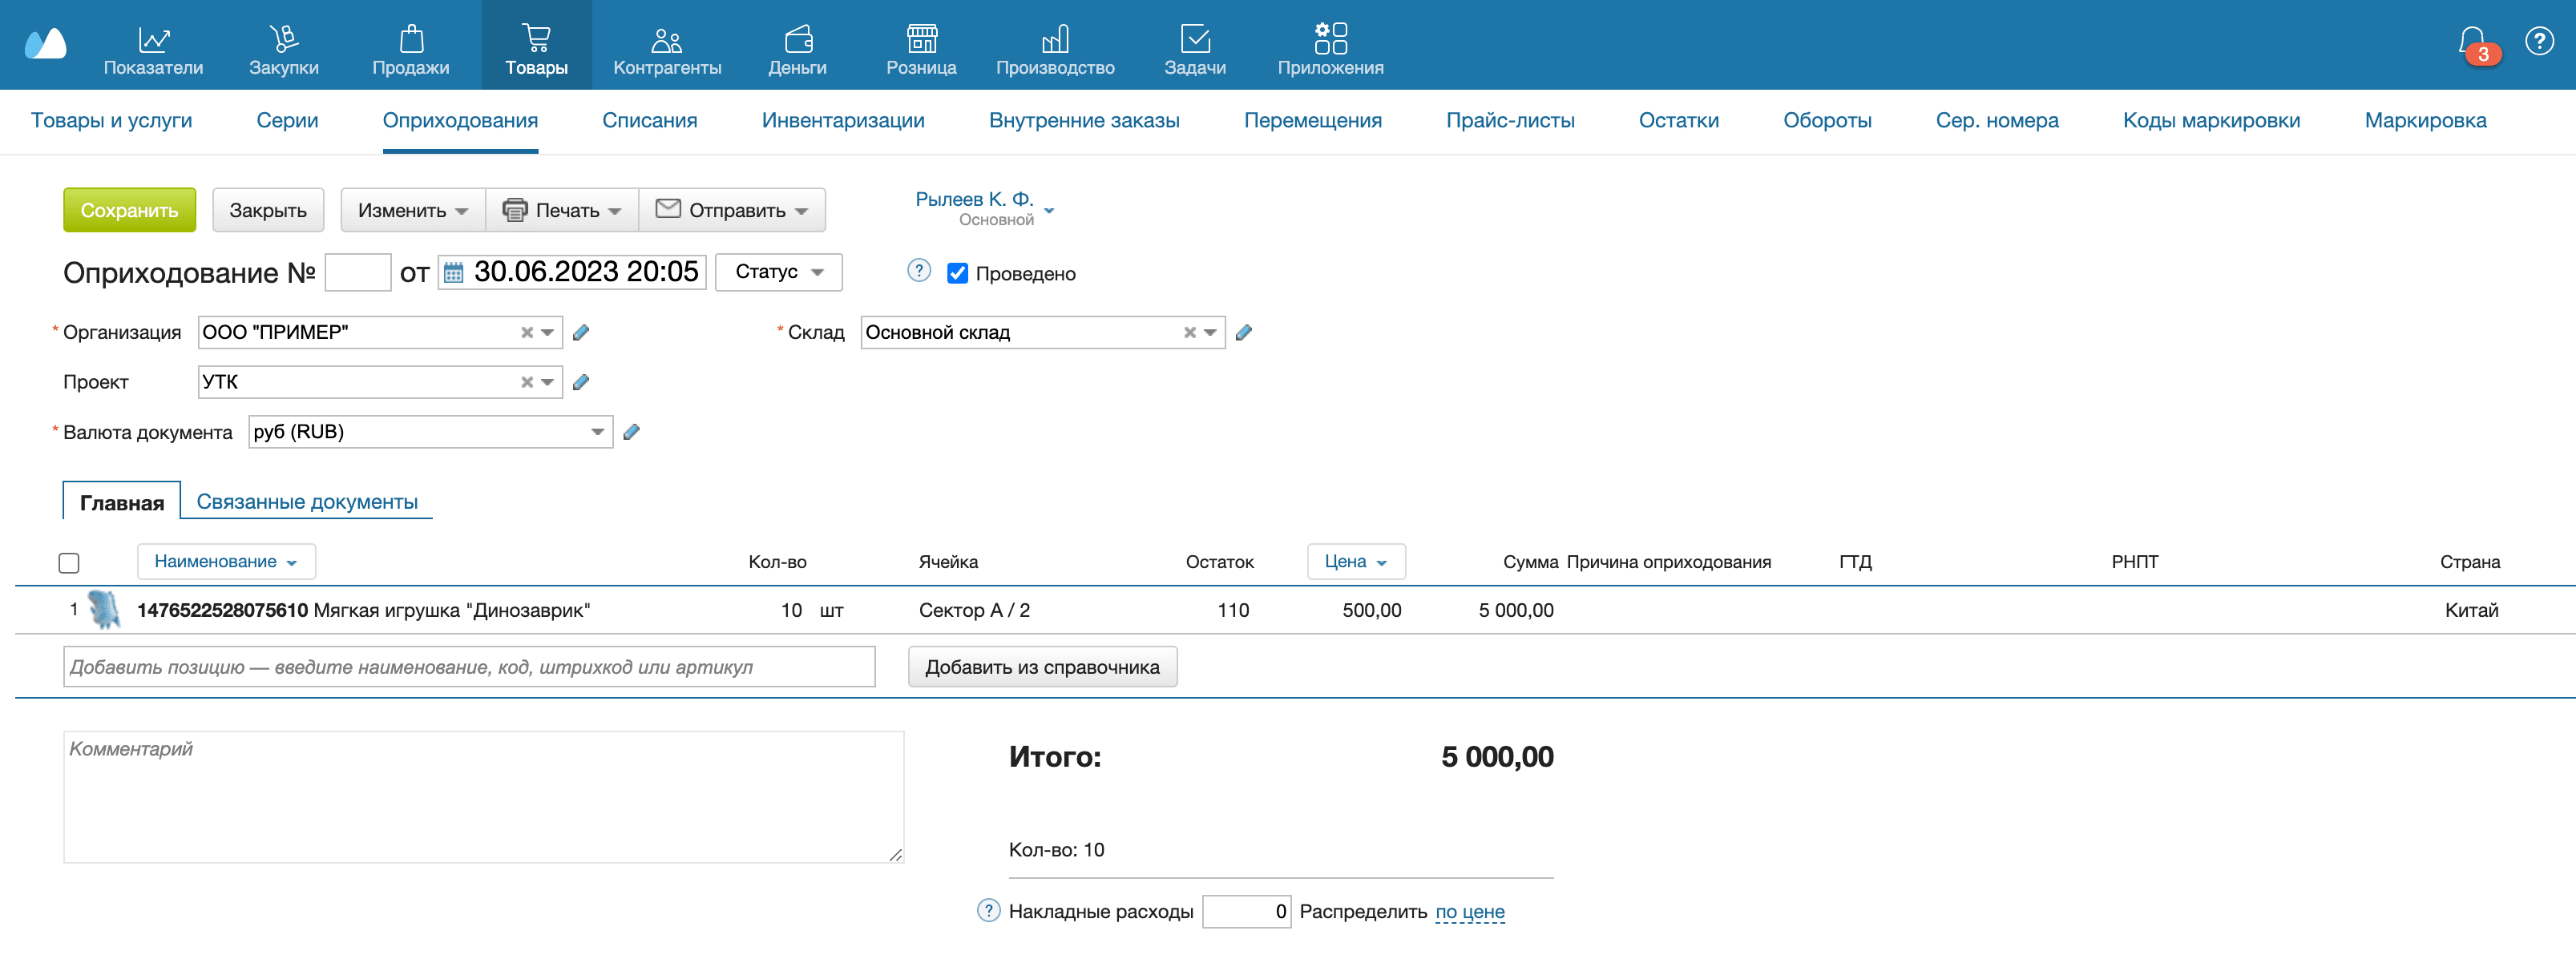The height and width of the screenshot is (959, 2576).
Task: Click help icon near Накладные расходы
Action: point(988,910)
